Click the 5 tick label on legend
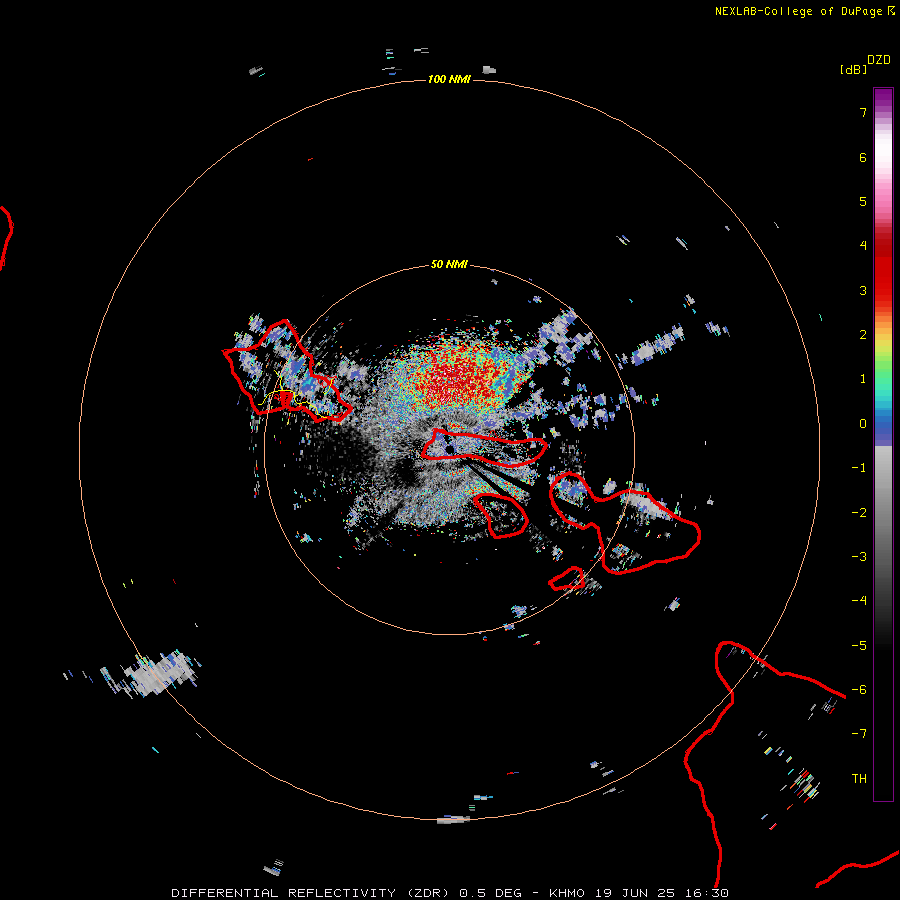900x900 pixels. pos(863,201)
